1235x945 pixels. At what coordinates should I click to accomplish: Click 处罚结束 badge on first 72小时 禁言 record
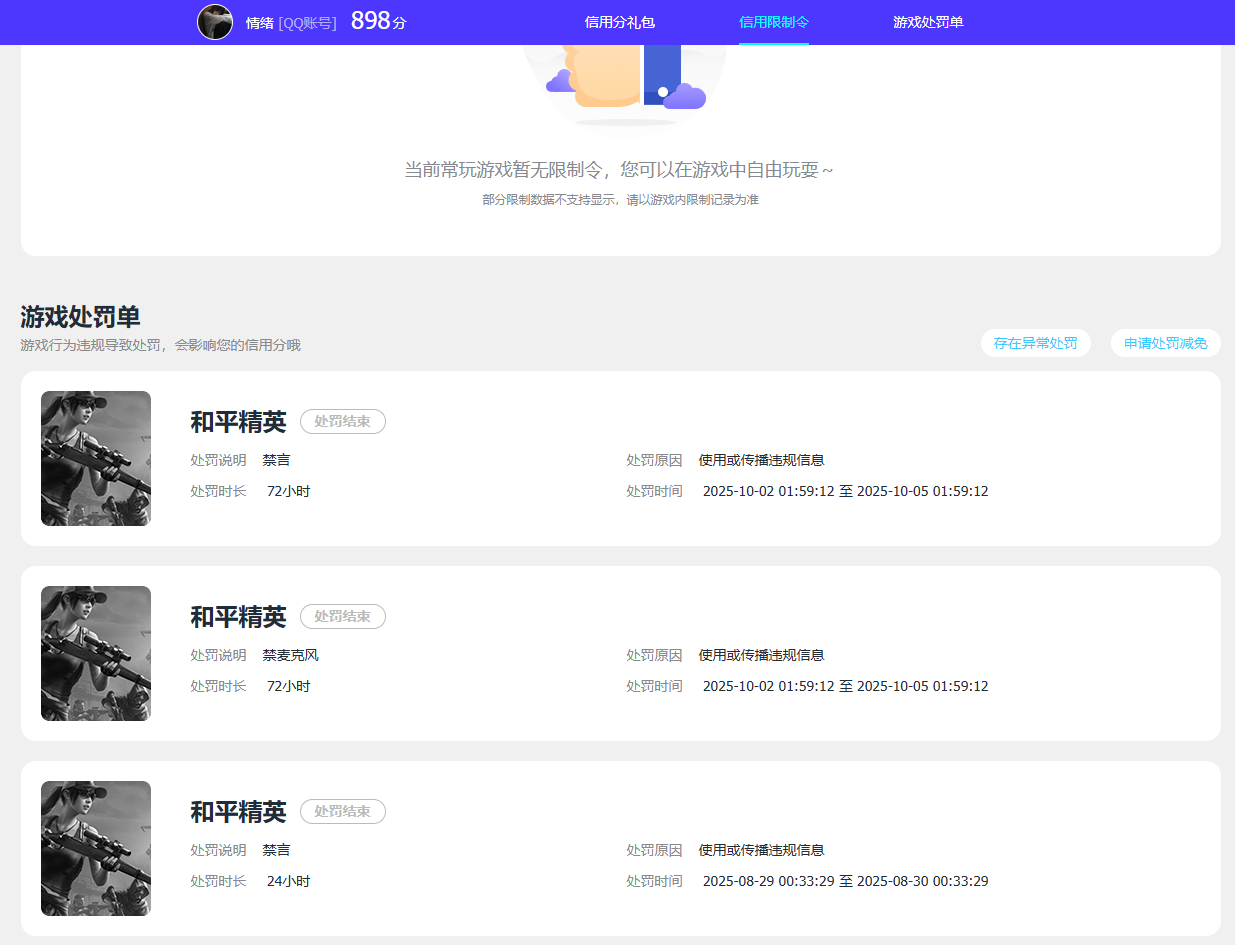click(343, 422)
